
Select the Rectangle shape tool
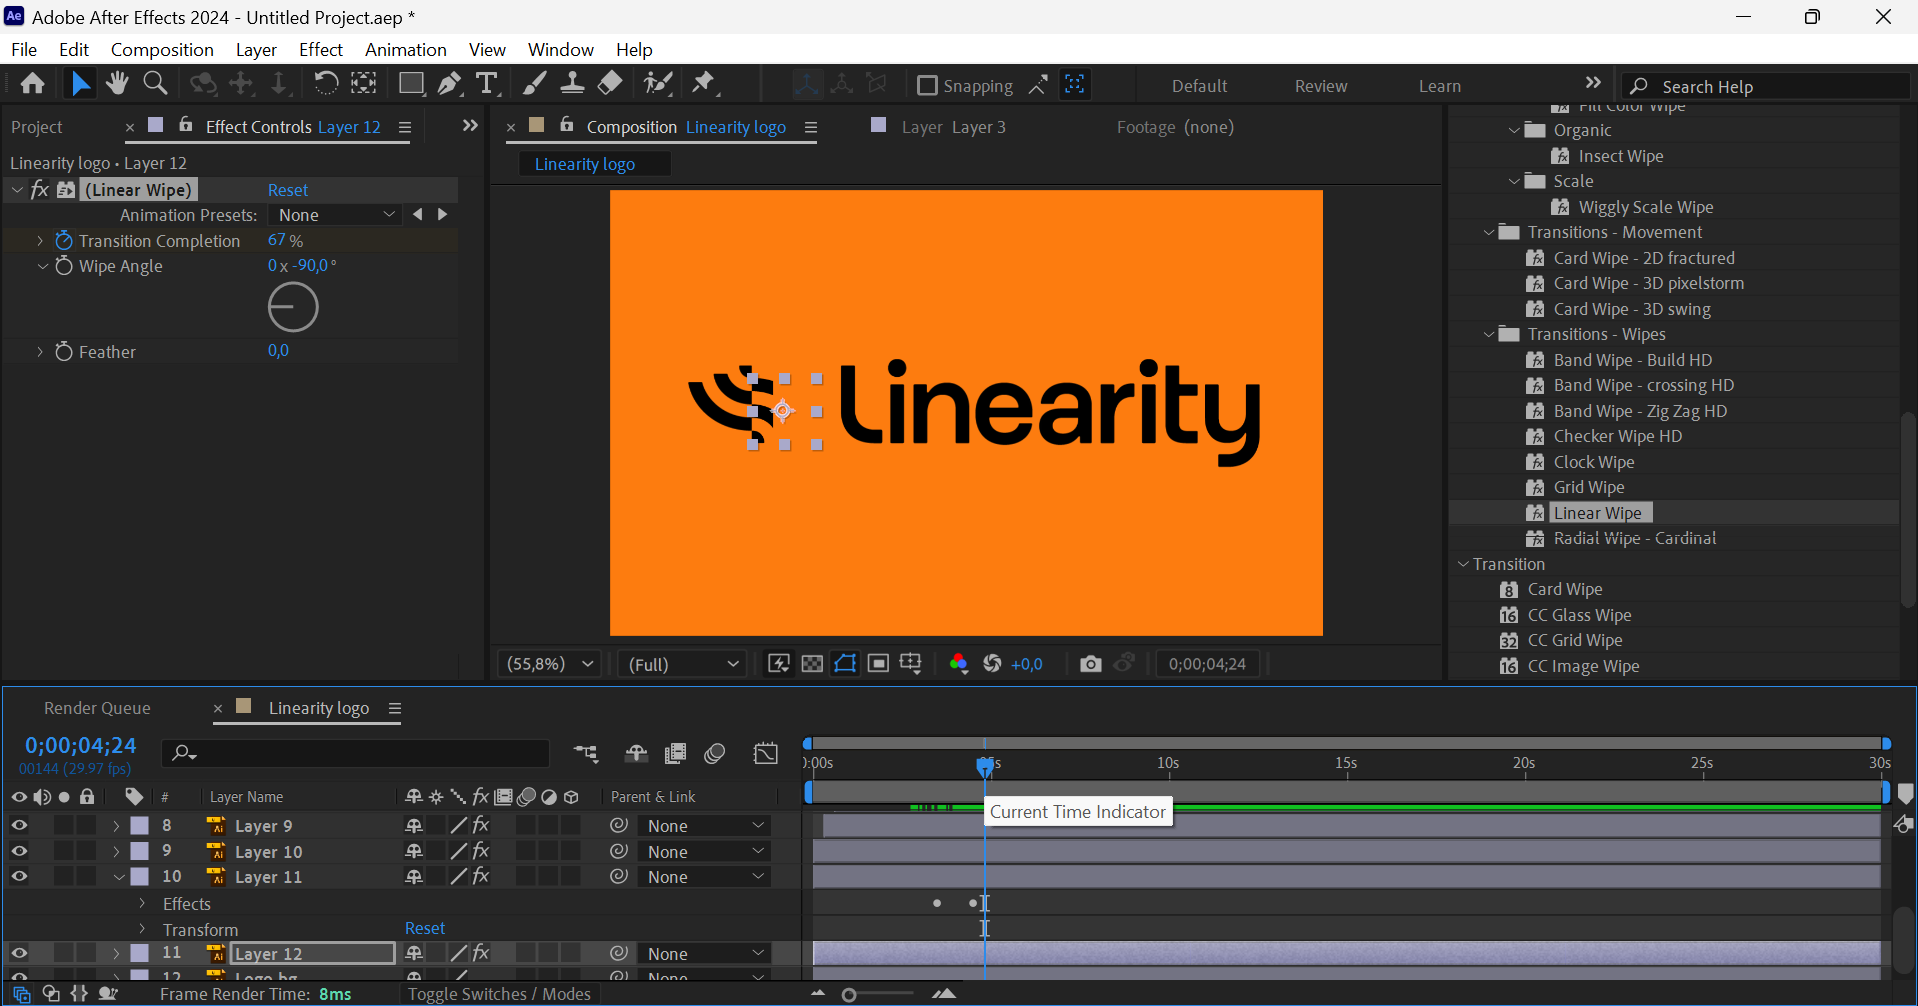click(x=410, y=84)
